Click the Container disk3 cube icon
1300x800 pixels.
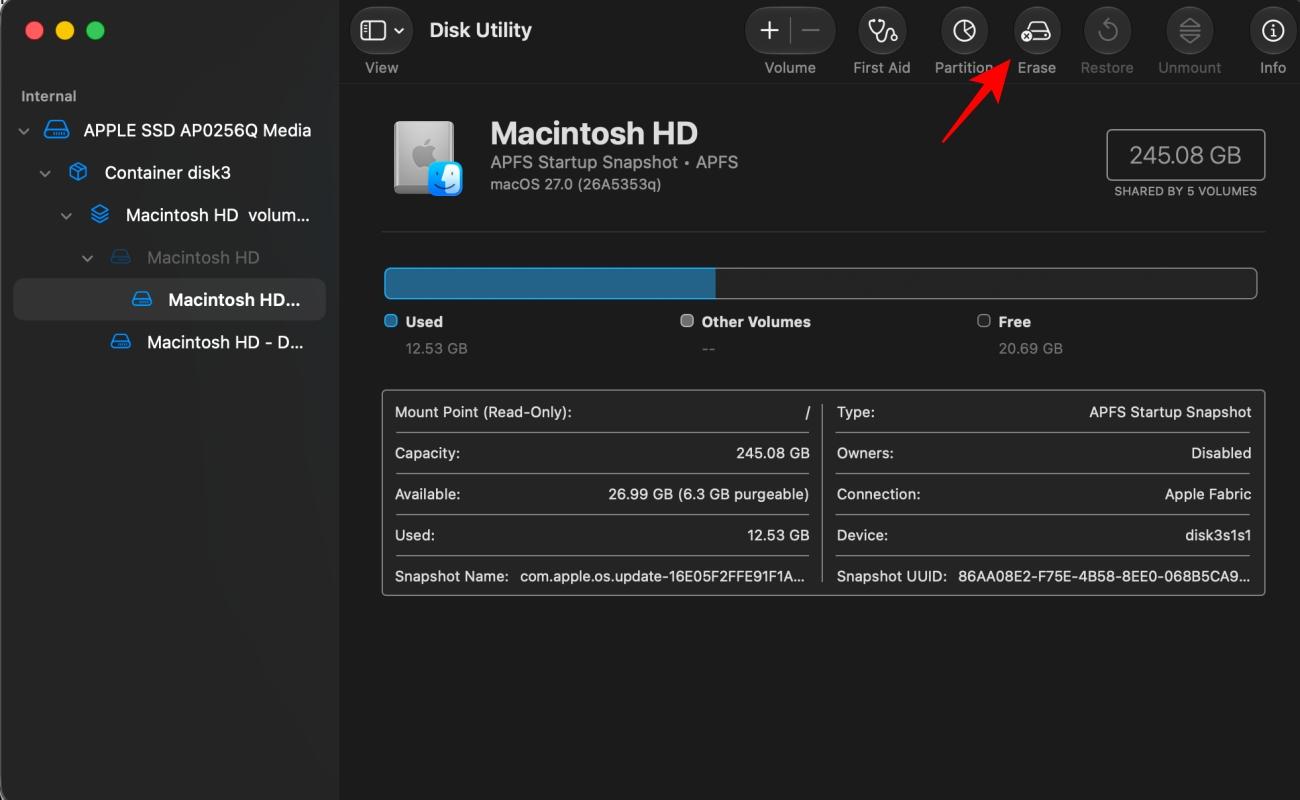78,172
